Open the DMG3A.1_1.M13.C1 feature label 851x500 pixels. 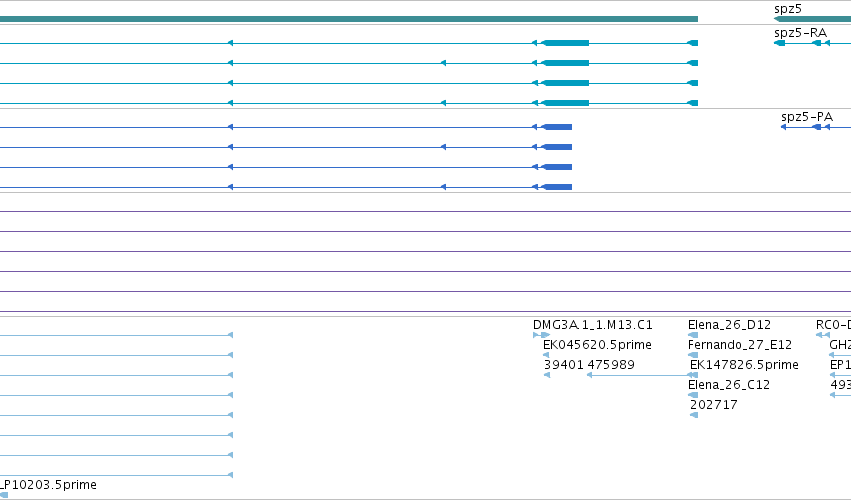(593, 325)
